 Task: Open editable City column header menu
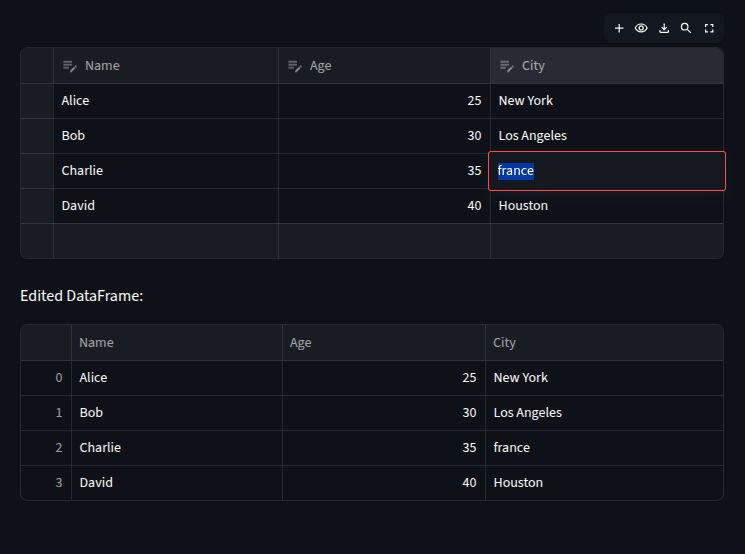point(607,66)
